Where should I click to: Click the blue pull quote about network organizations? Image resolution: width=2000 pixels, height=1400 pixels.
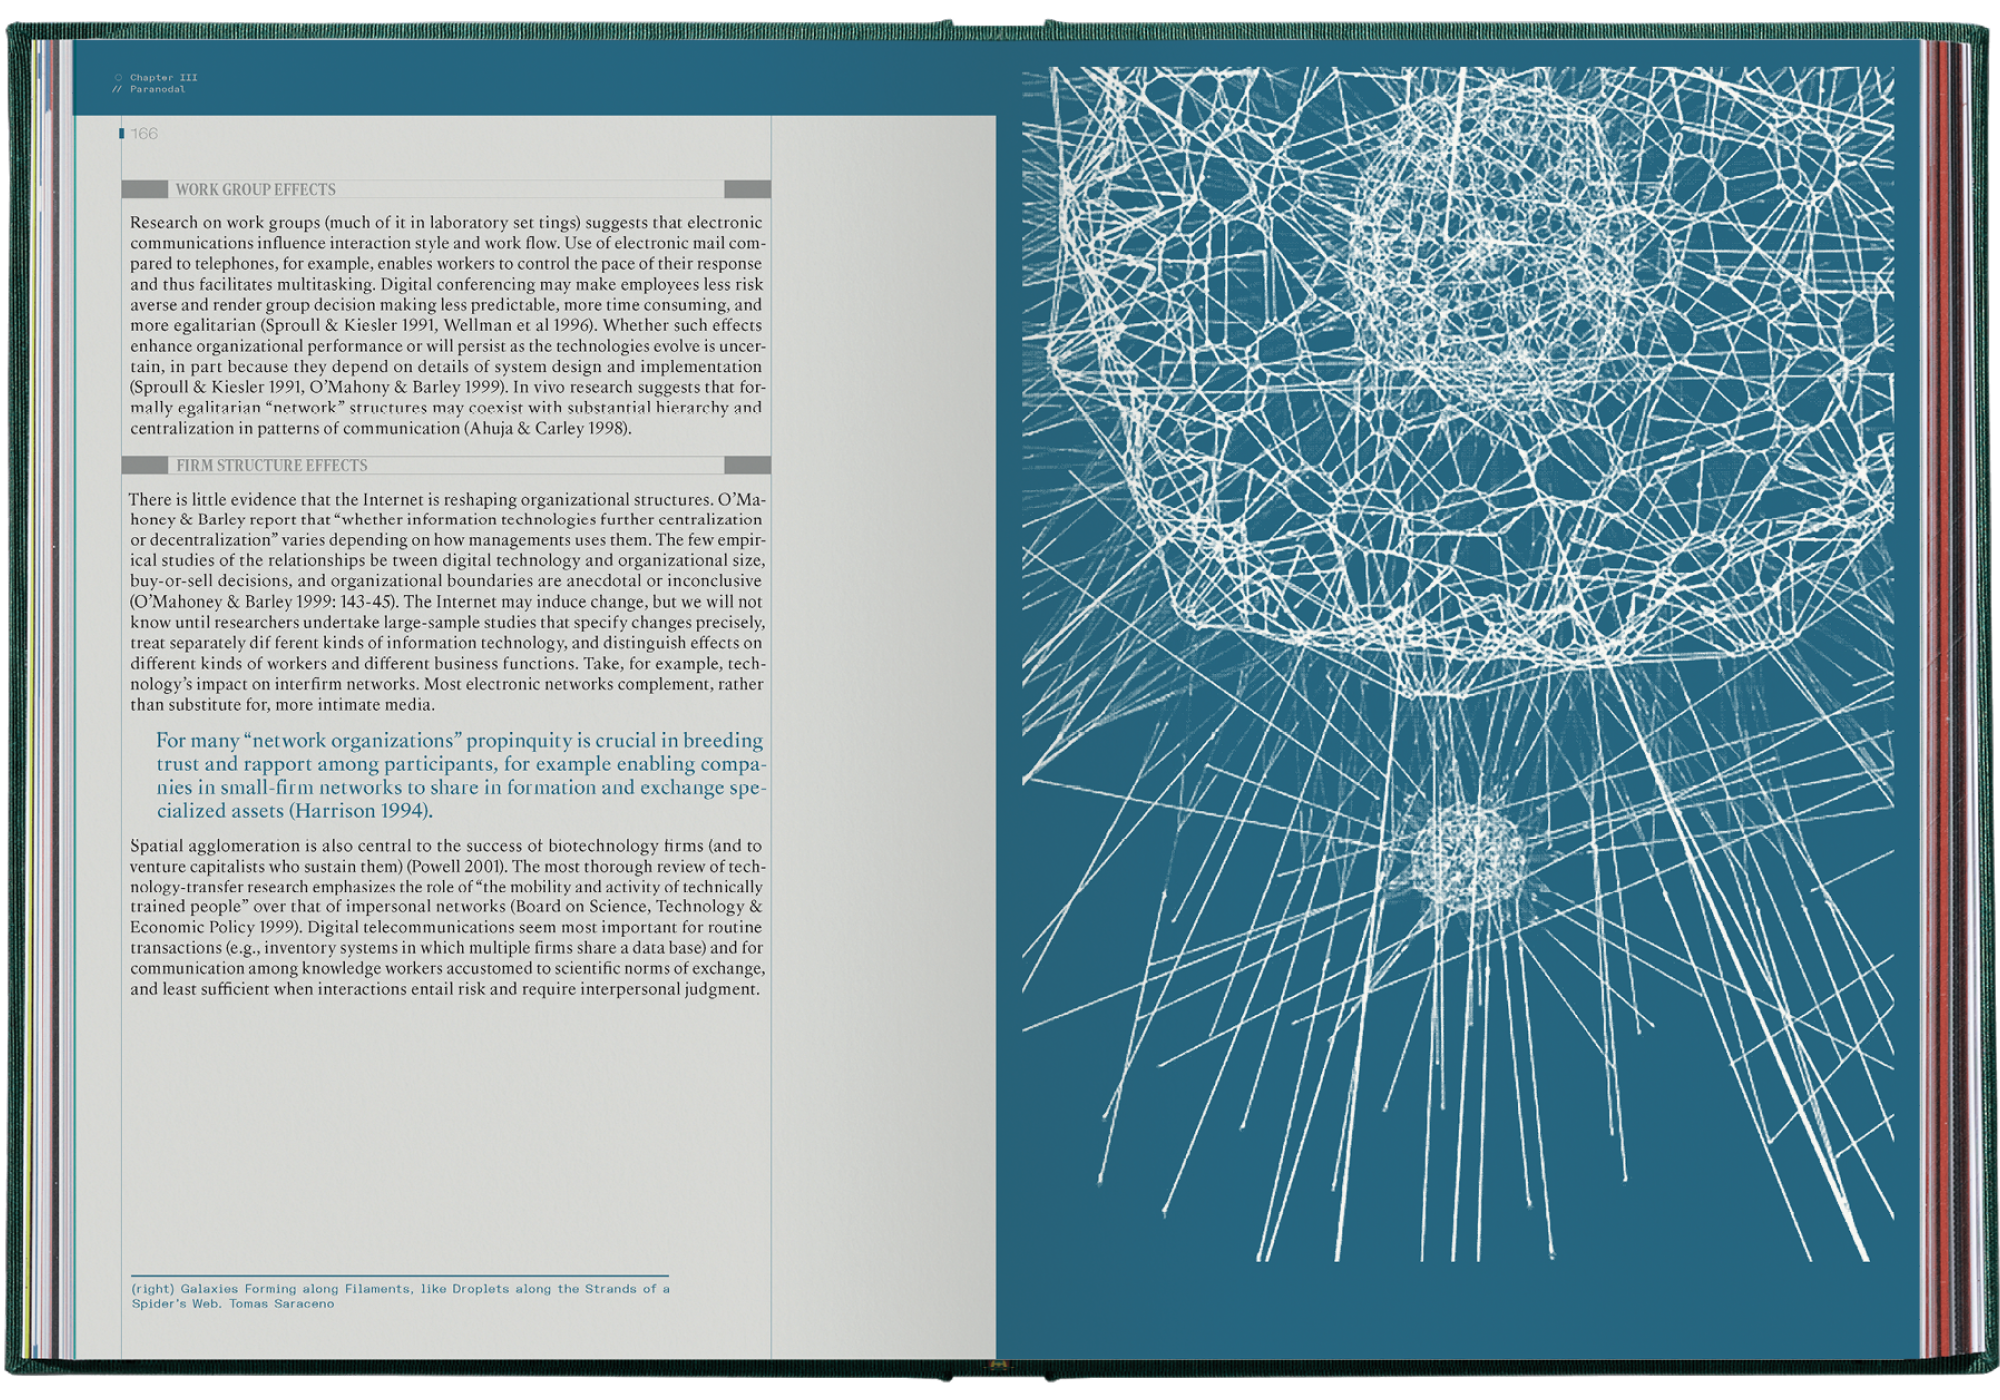pos(460,775)
